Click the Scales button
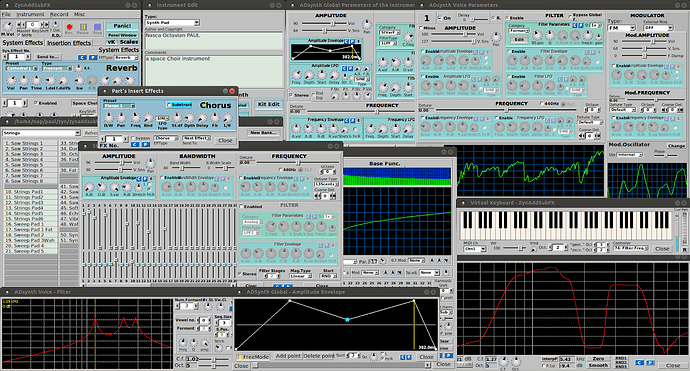Screen dimensions: 690x371 pyautogui.click(x=129, y=42)
